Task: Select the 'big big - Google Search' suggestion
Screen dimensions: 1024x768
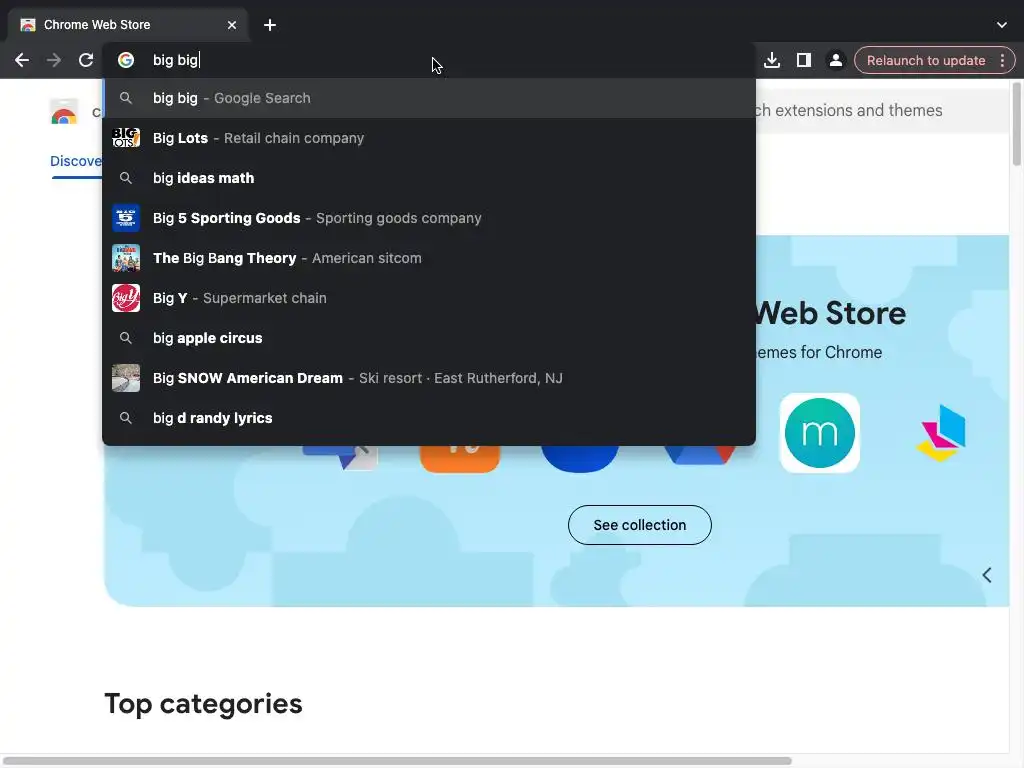Action: pos(429,98)
